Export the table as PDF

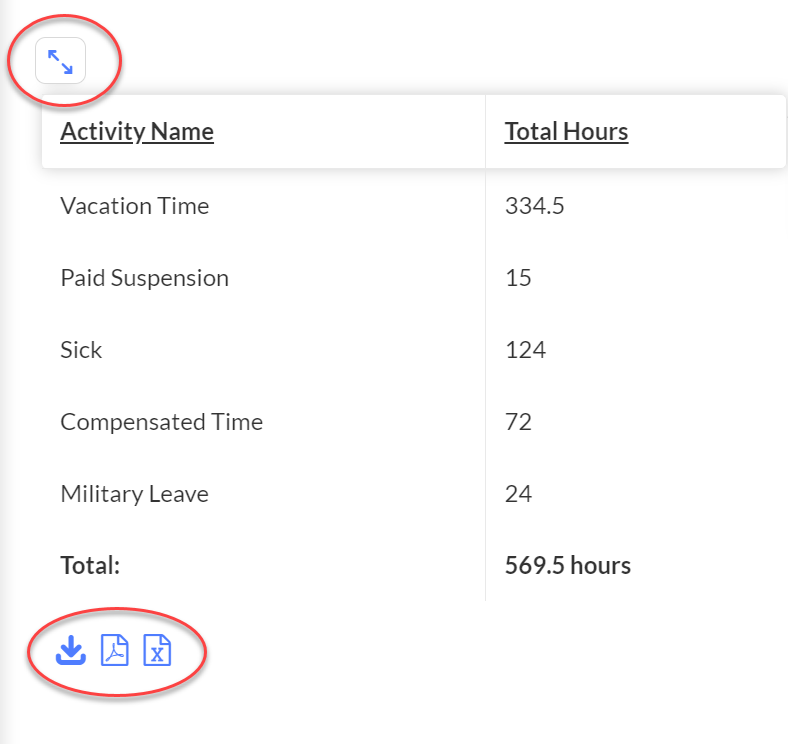tap(115, 650)
